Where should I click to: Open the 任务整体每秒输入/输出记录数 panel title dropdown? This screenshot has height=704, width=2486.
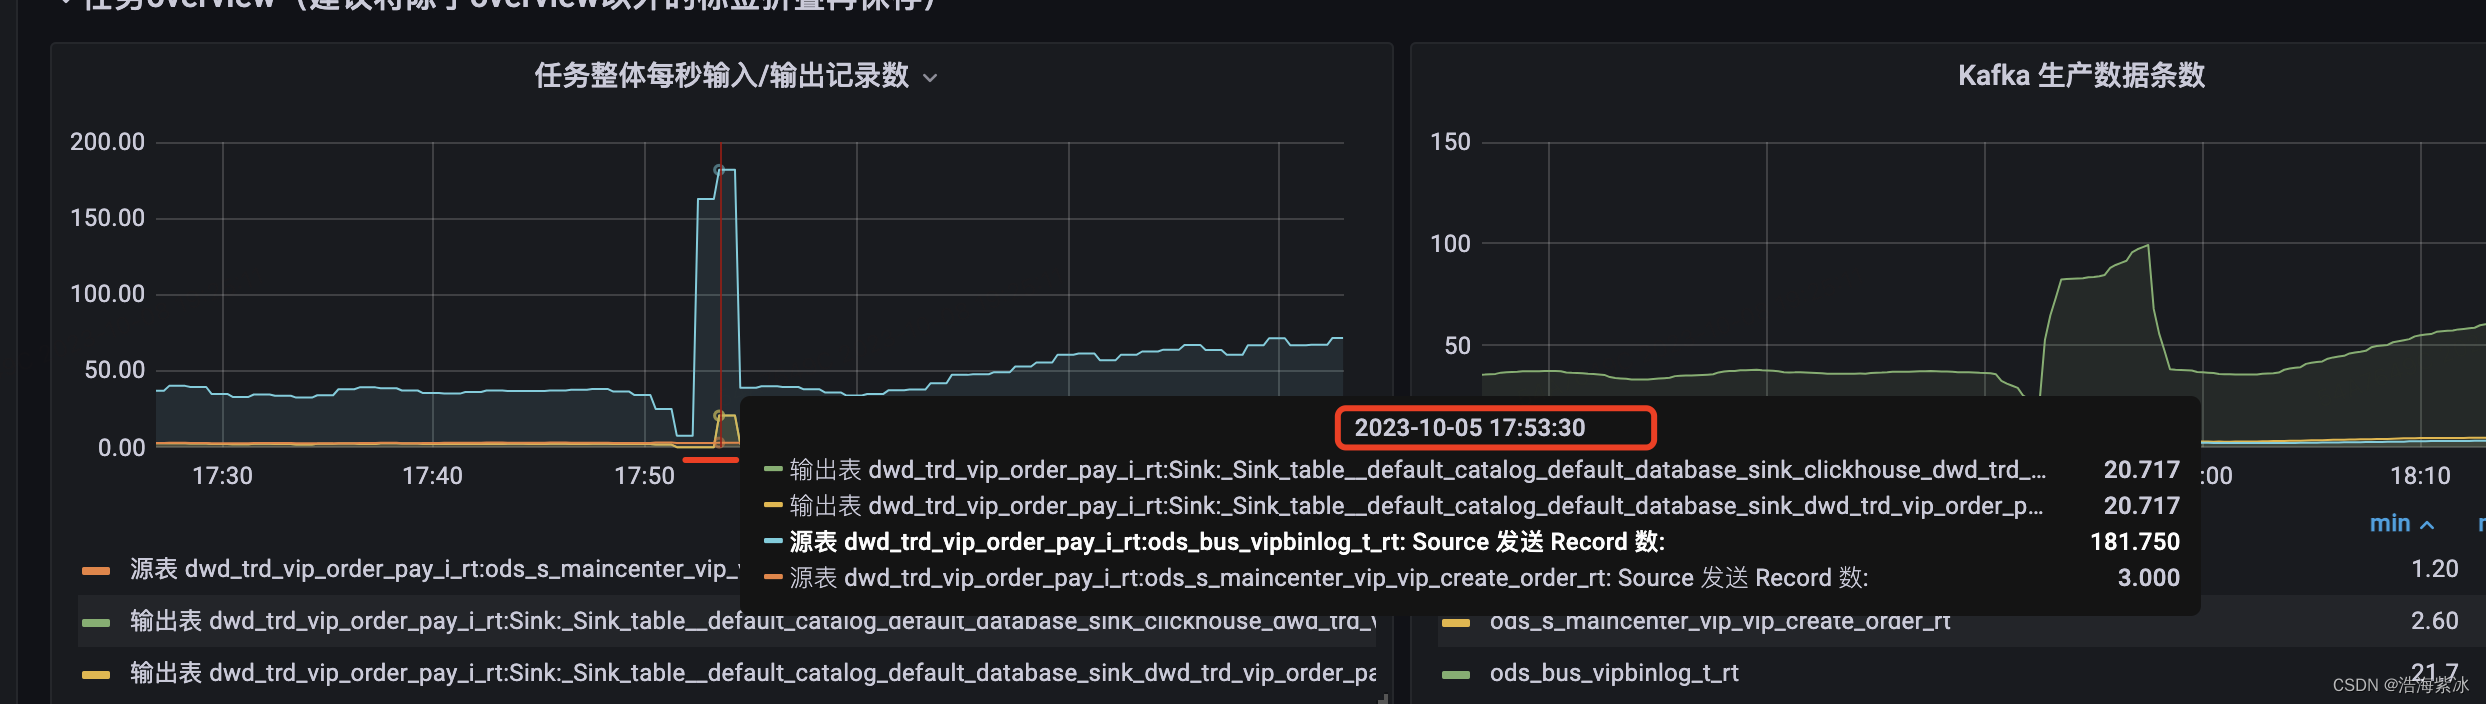pyautogui.click(x=735, y=76)
